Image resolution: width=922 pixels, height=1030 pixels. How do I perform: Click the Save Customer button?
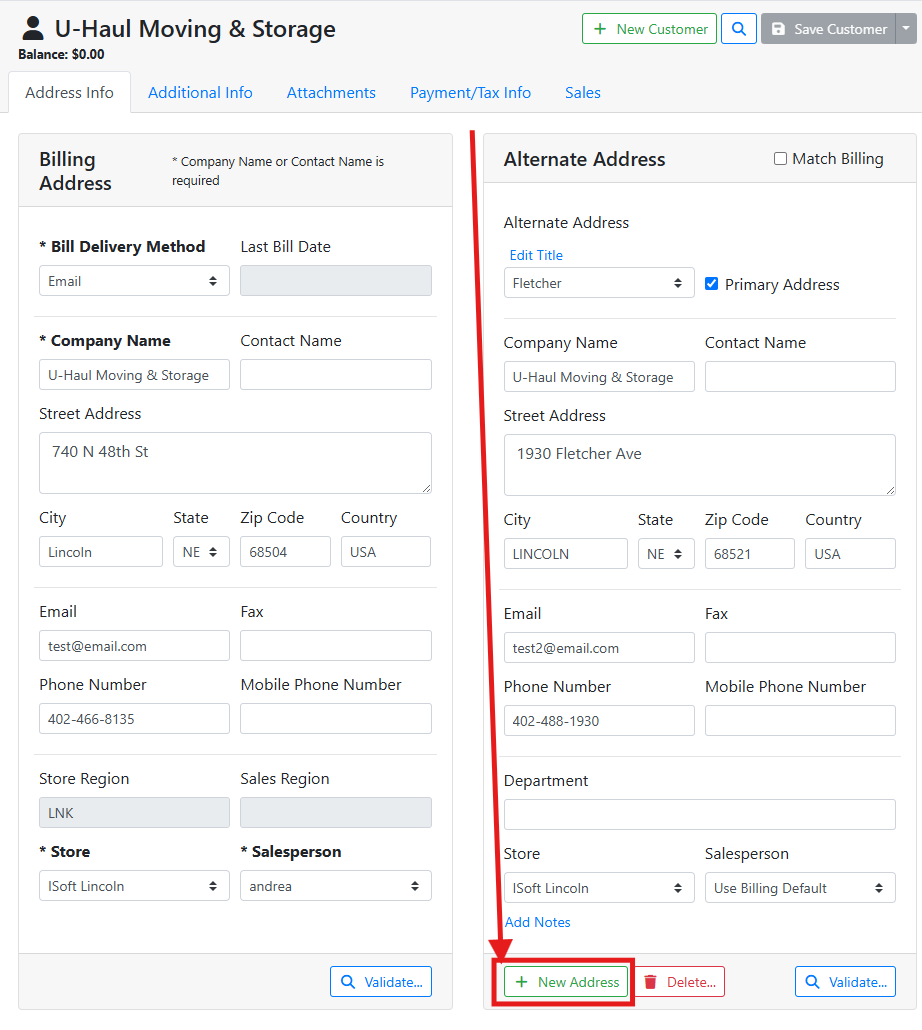tap(828, 29)
